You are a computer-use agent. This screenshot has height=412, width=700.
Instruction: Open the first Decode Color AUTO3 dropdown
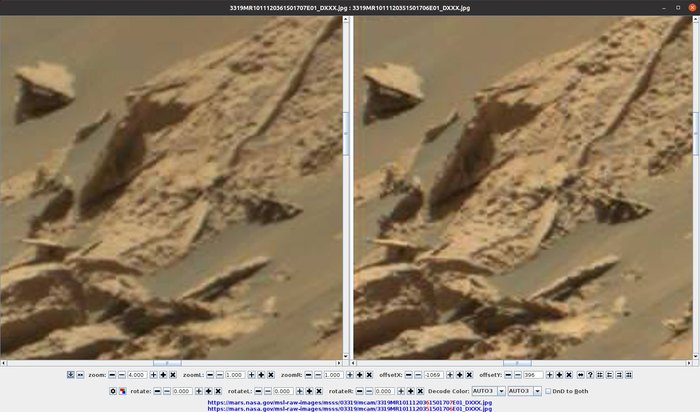[489, 391]
